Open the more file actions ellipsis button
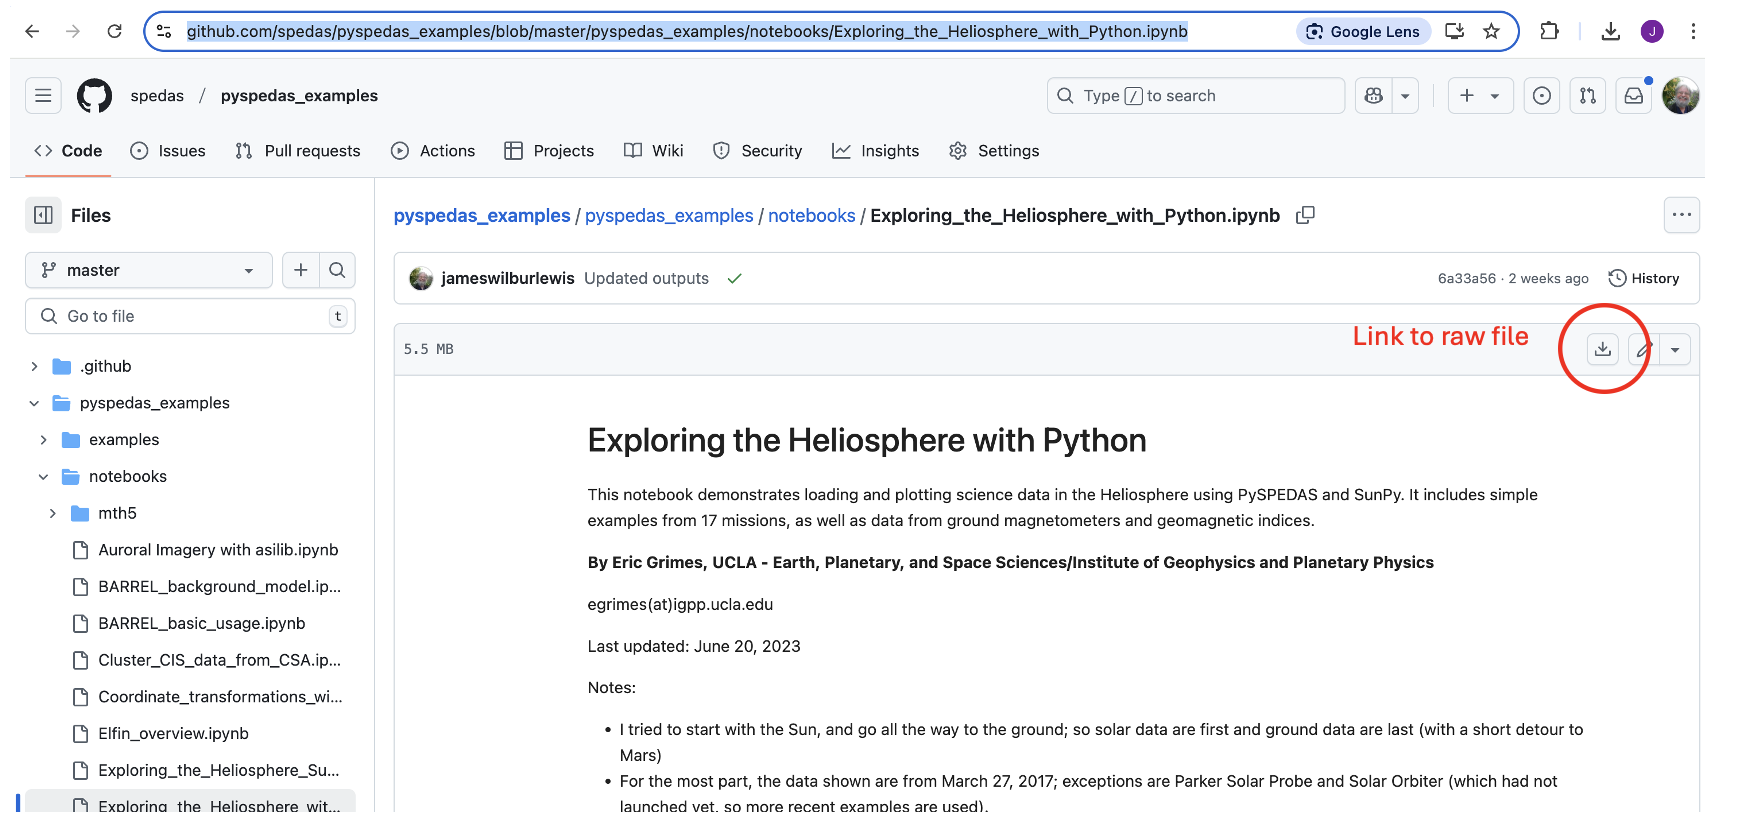Image resolution: width=1748 pixels, height=834 pixels. point(1682,215)
